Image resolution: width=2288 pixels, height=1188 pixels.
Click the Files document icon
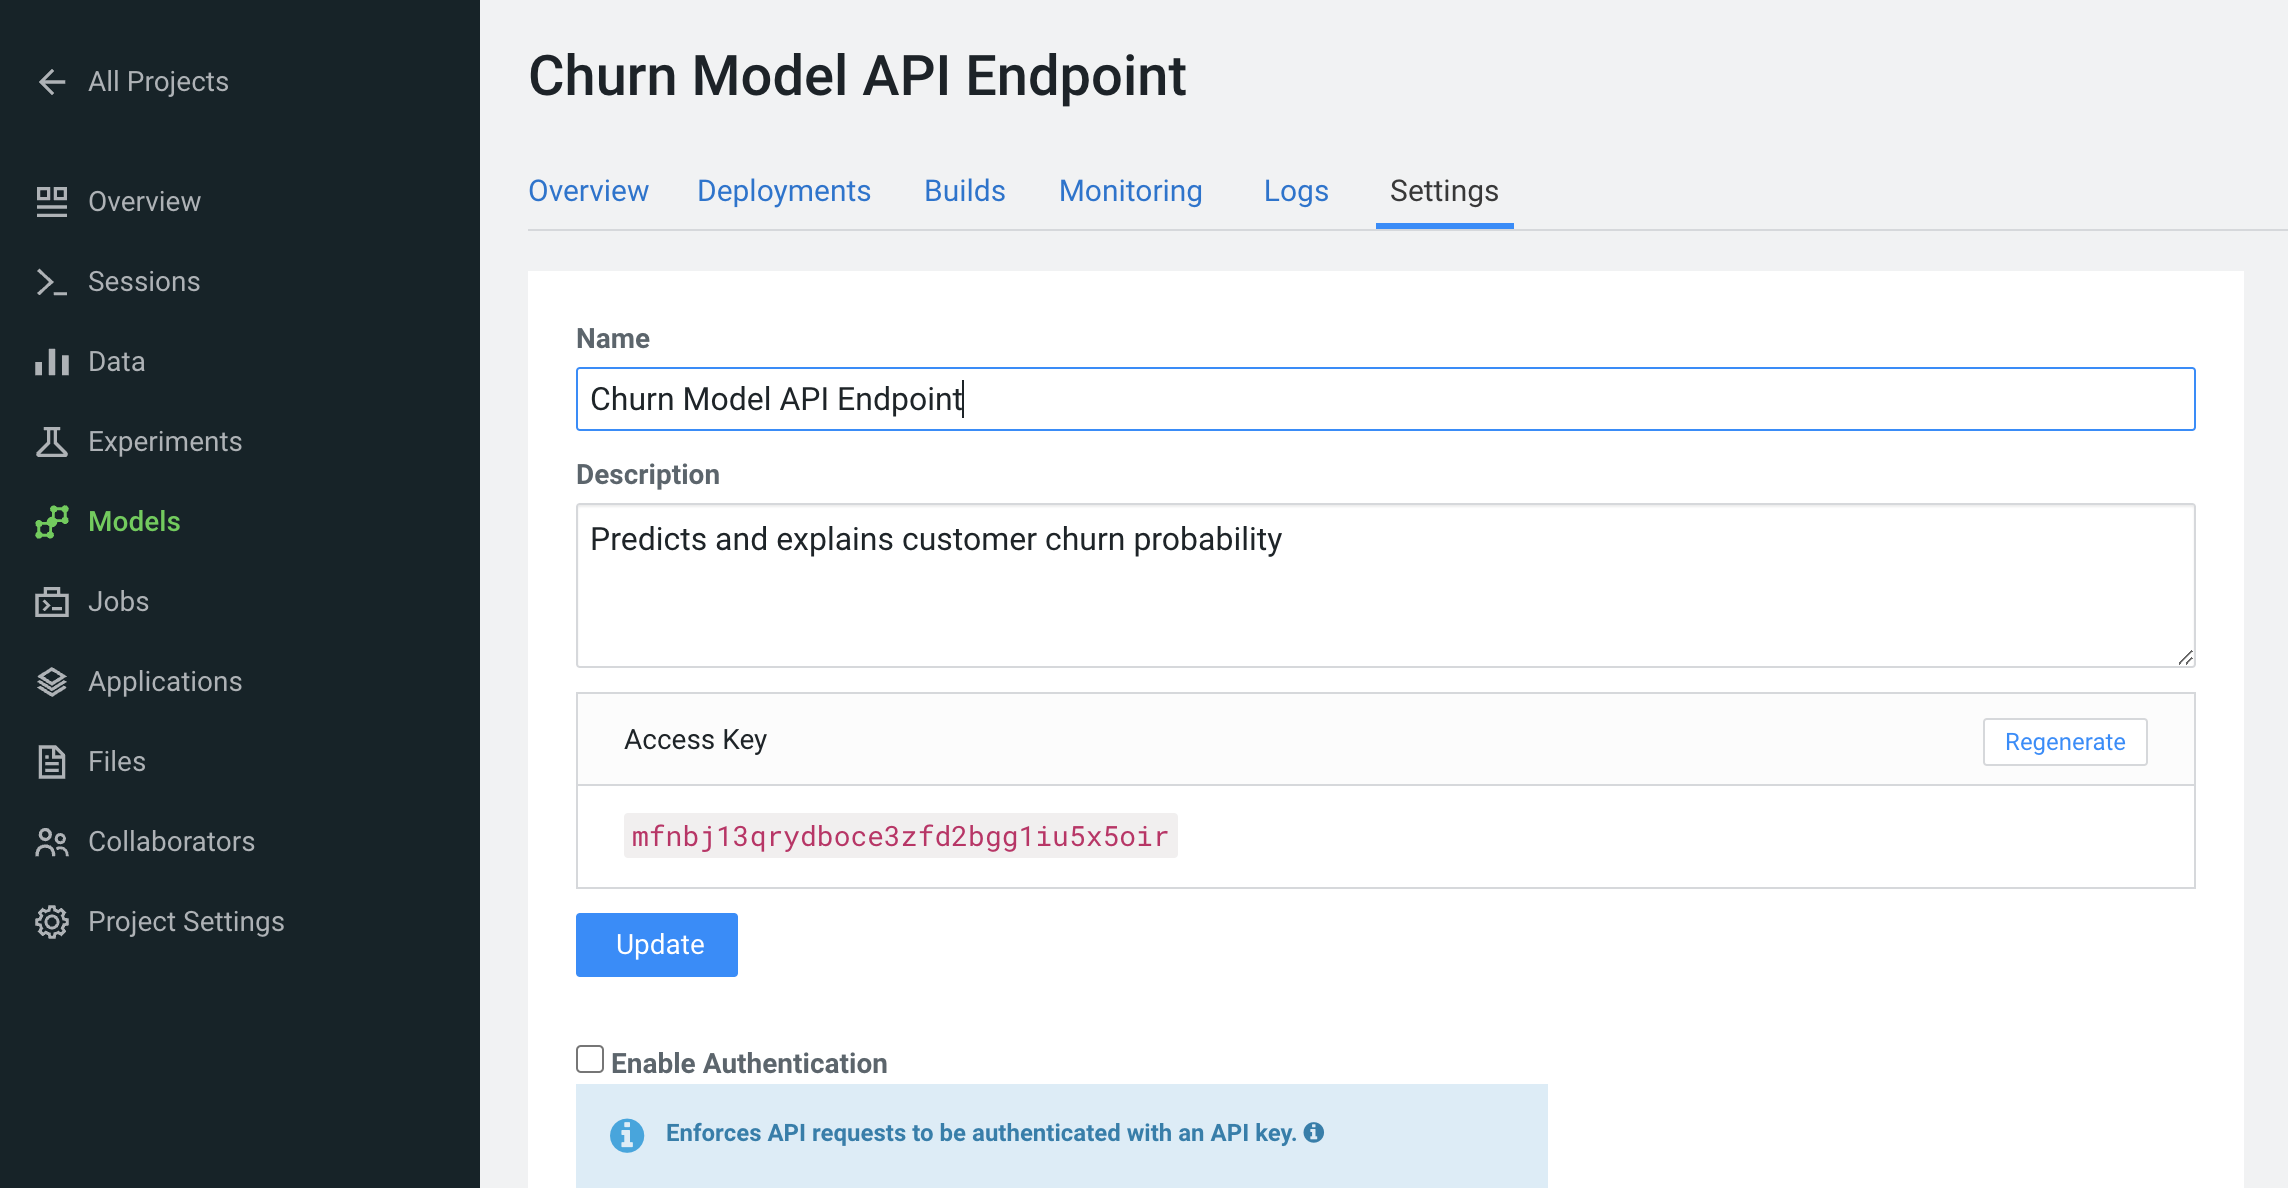click(x=52, y=762)
